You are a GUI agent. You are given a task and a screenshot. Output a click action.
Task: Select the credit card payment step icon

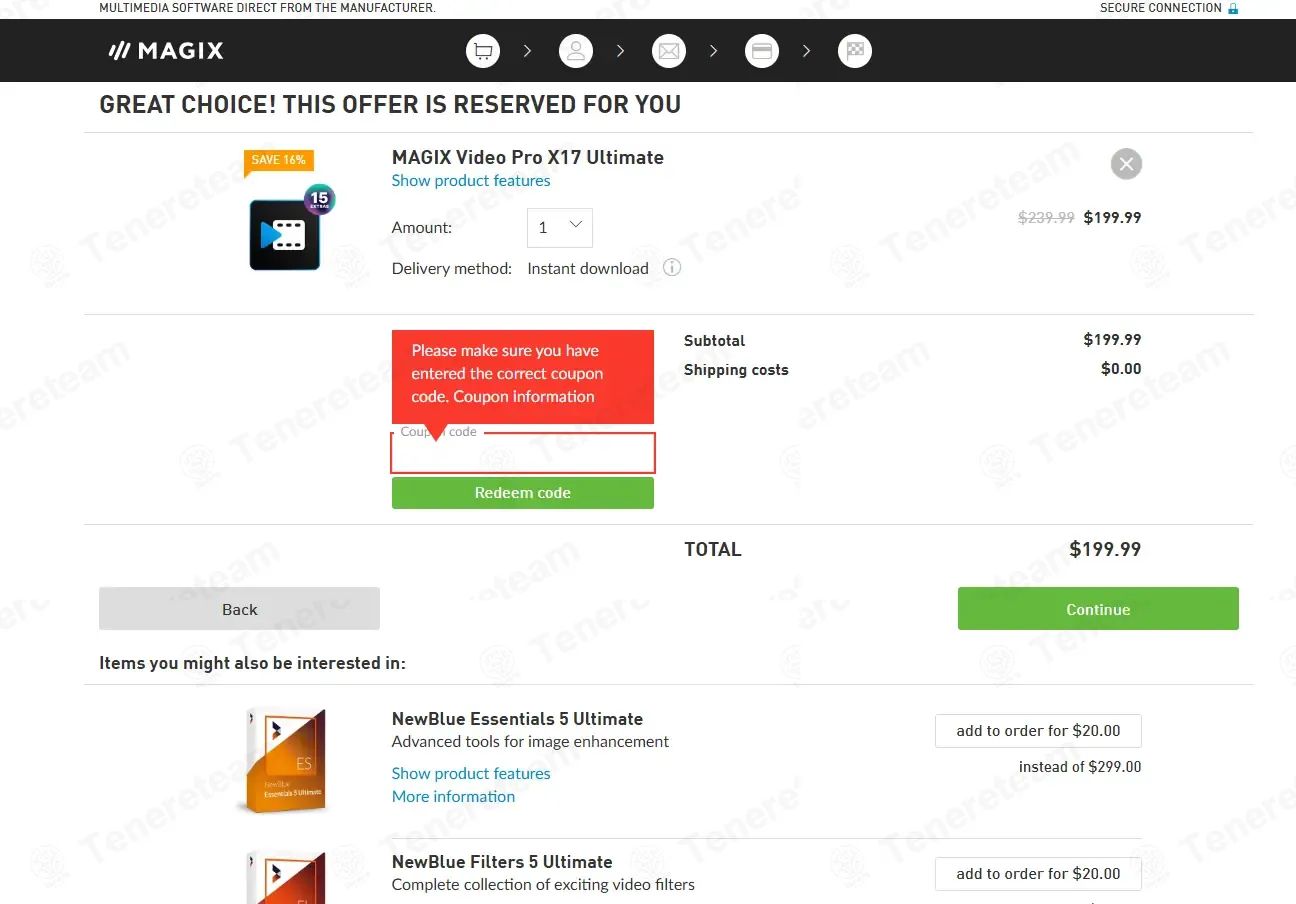(x=762, y=51)
